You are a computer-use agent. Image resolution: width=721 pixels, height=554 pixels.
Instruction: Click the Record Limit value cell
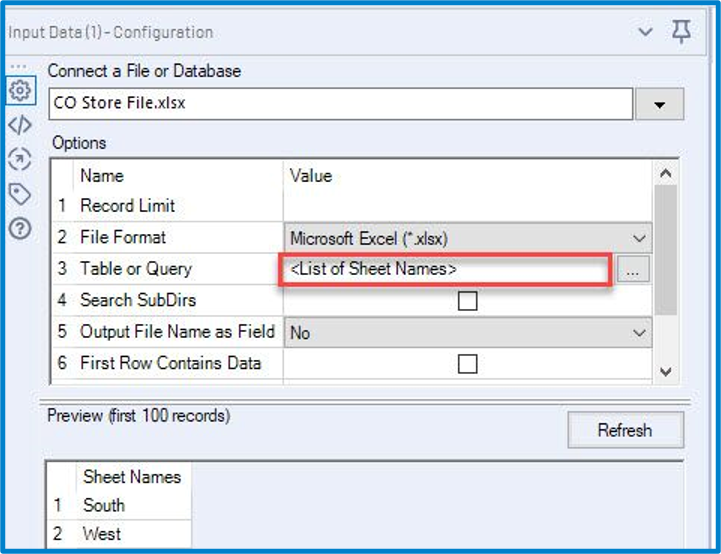click(468, 206)
